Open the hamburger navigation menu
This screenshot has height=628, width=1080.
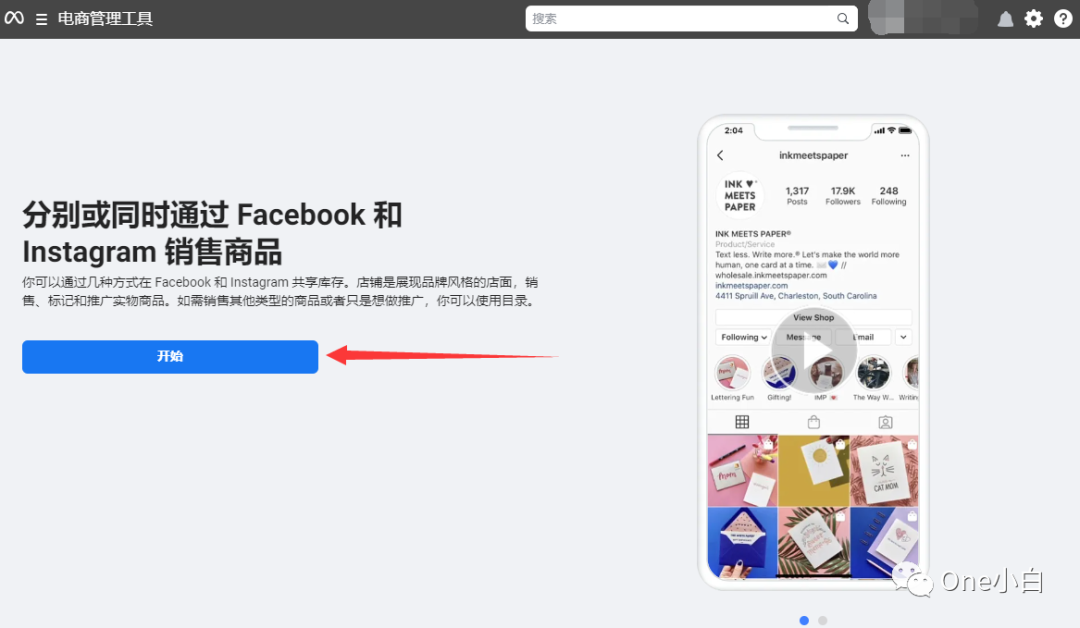pos(40,18)
